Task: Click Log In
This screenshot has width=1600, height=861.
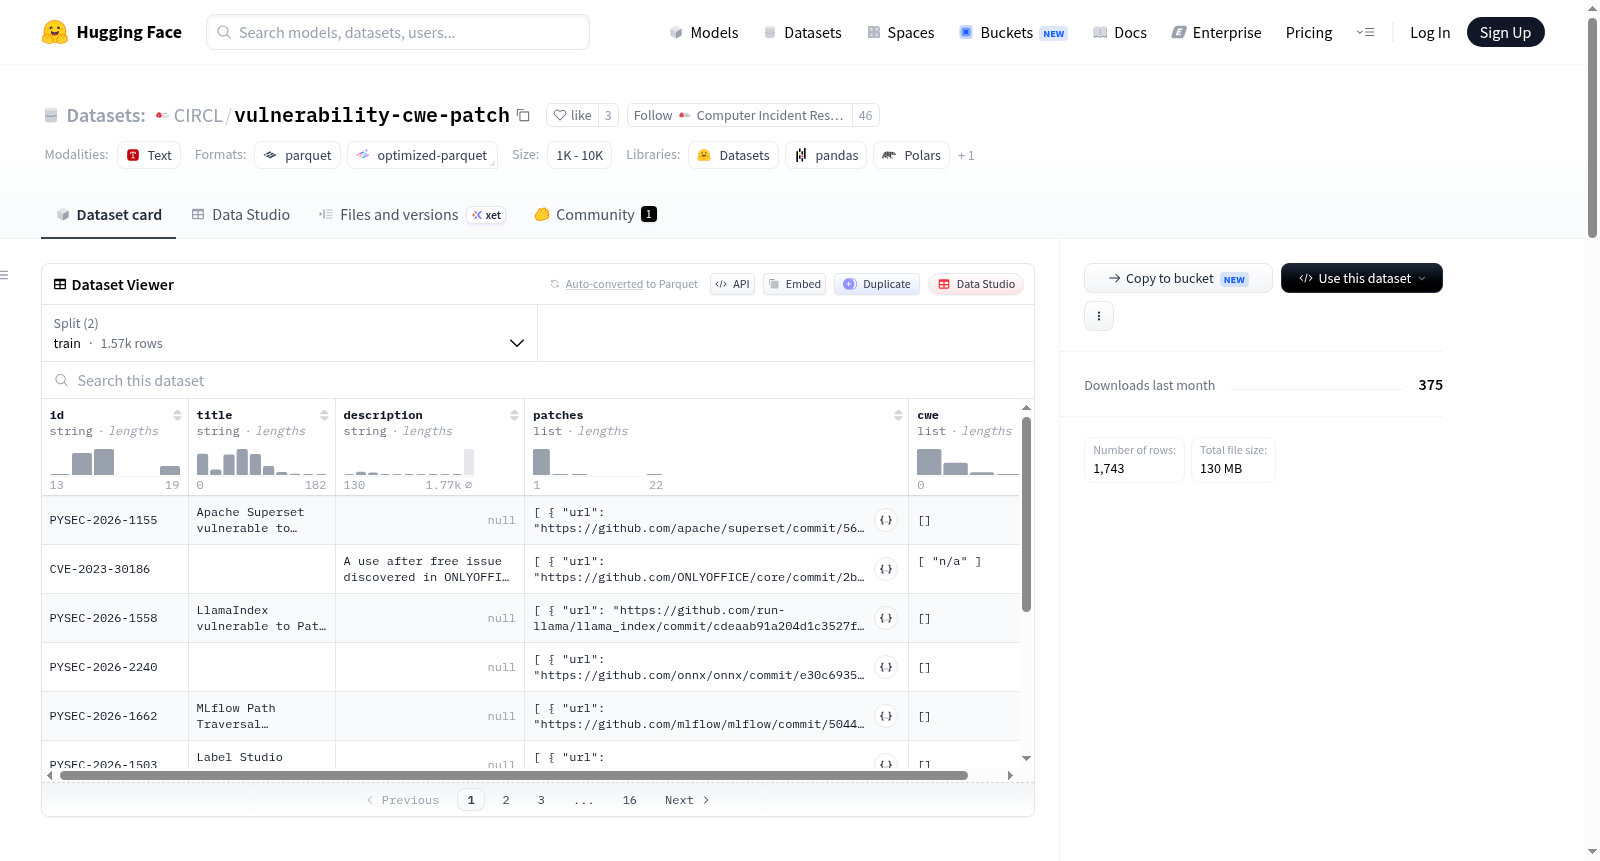Action: [1430, 32]
